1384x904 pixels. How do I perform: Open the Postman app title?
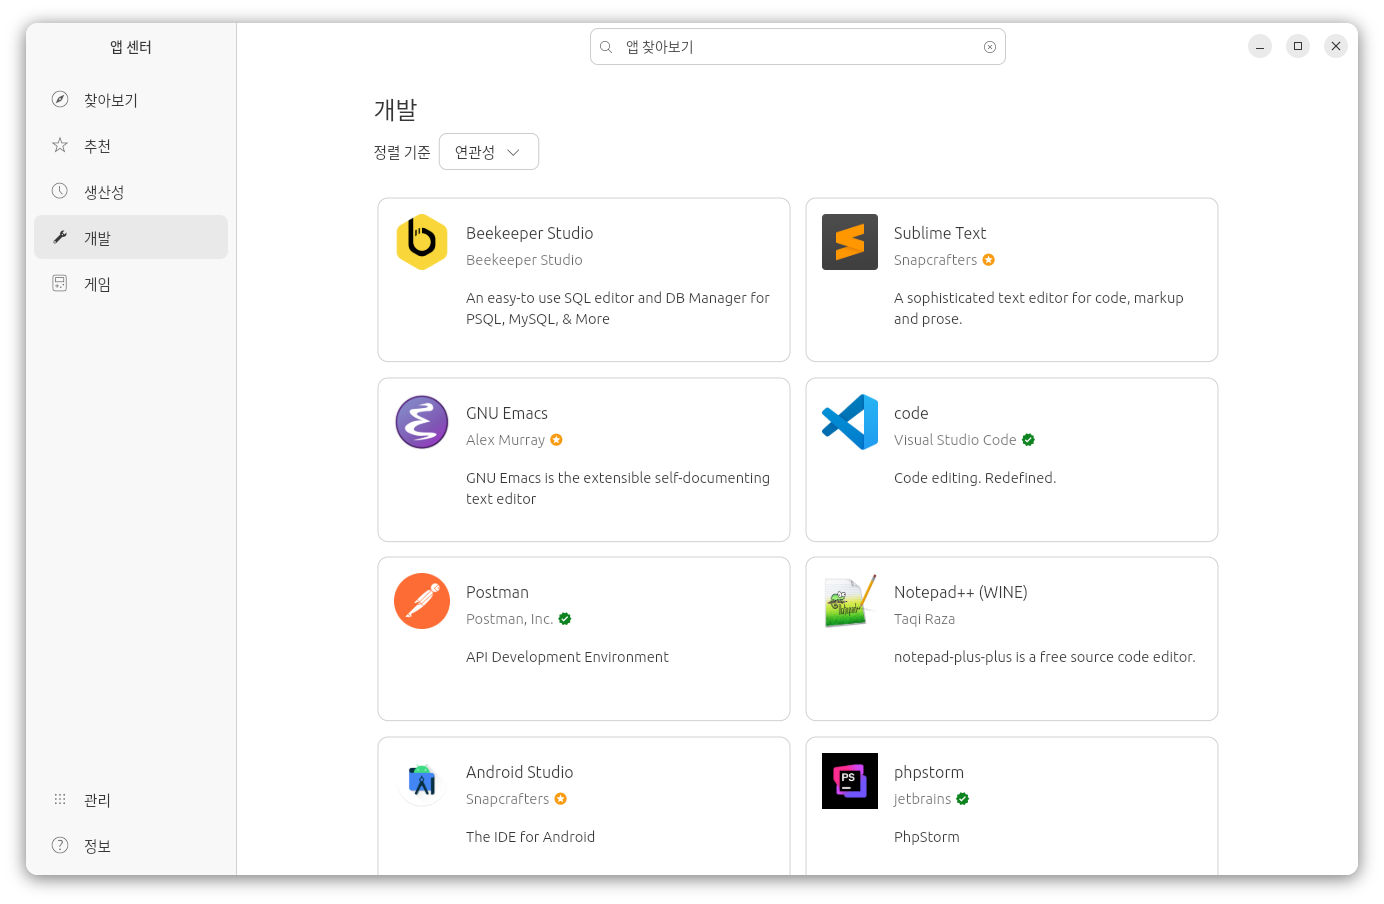[x=497, y=592]
